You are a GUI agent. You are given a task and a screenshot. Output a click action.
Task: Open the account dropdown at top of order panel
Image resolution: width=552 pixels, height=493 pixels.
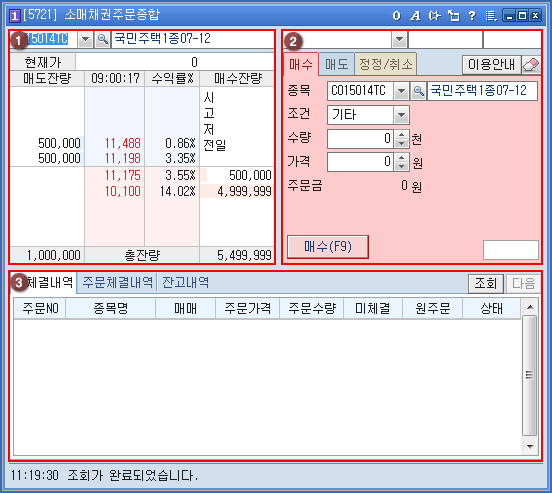coord(399,39)
